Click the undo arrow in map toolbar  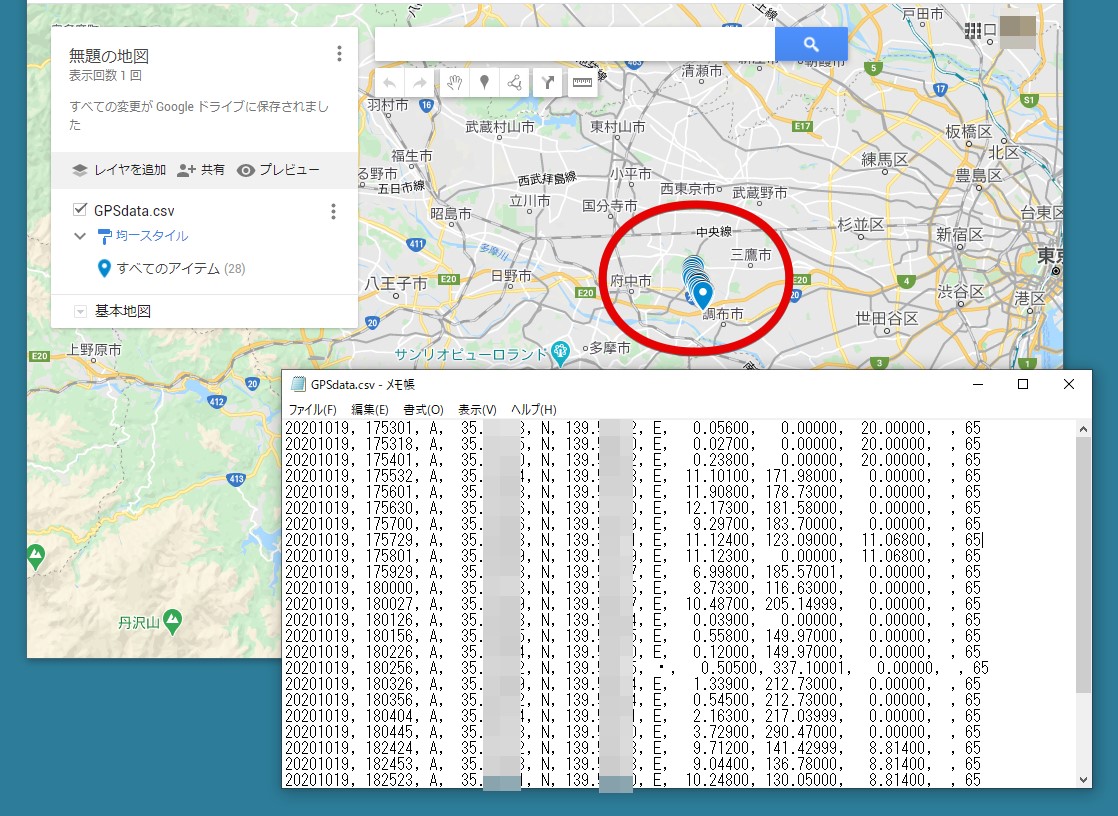(x=389, y=83)
